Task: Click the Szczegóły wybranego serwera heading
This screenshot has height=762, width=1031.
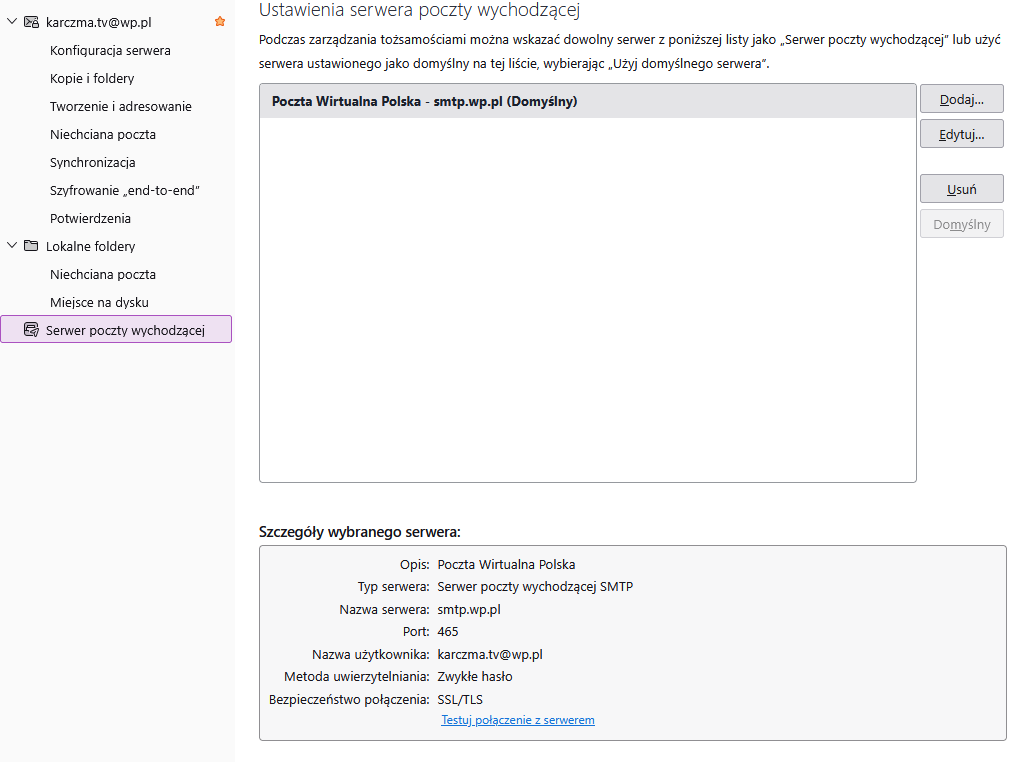Action: point(360,532)
